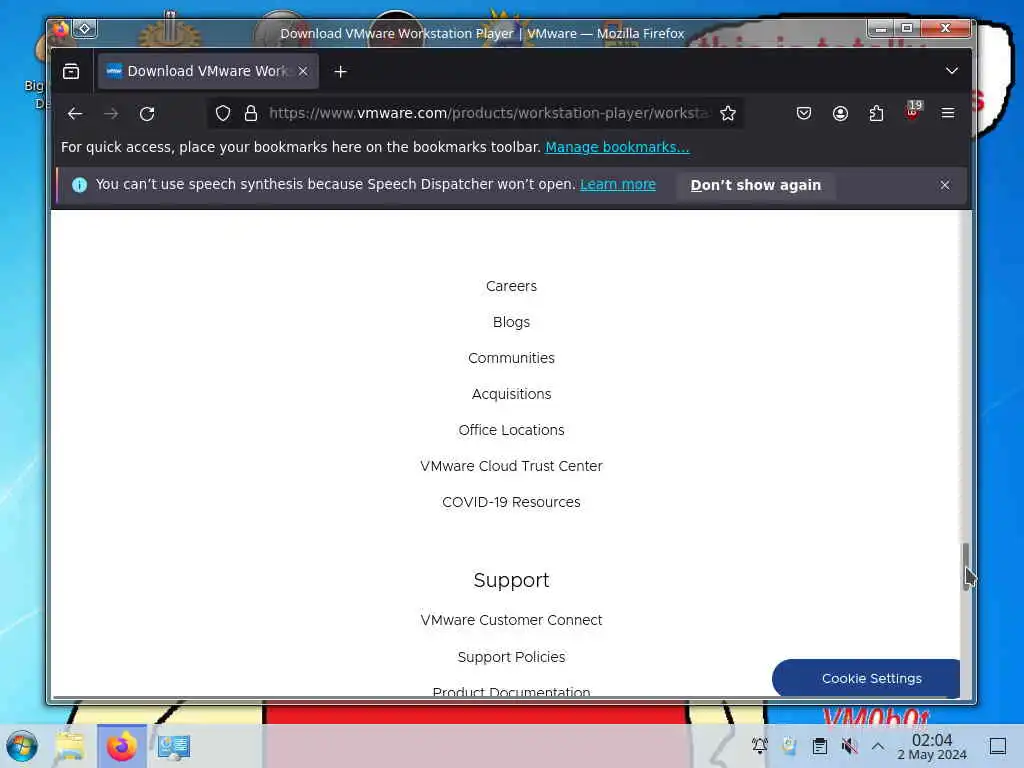Open the Firefox hamburger menu
Screen dimensions: 1024x768
coord(948,114)
